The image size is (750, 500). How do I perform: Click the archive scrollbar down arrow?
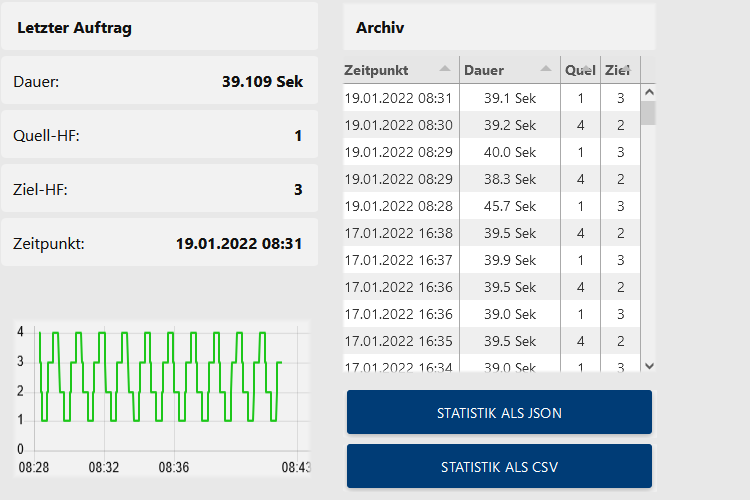tap(648, 367)
